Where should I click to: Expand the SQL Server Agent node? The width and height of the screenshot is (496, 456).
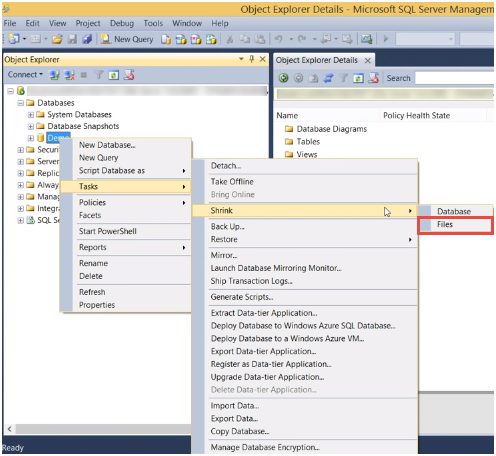[21, 220]
